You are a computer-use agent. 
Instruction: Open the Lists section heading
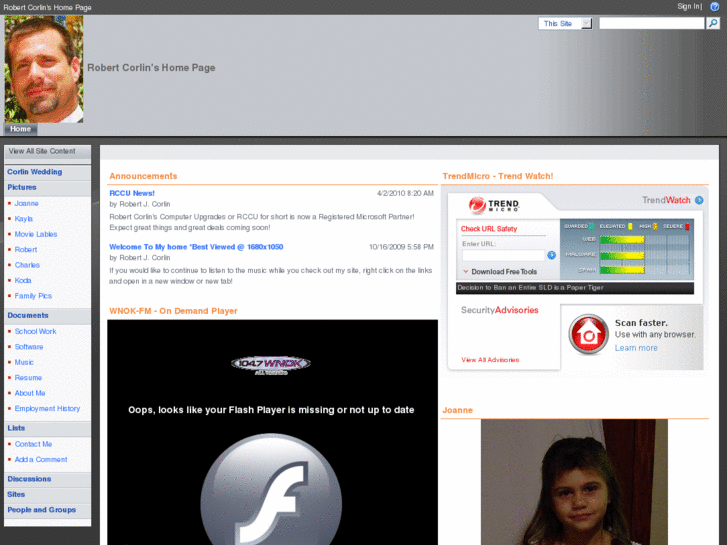coord(16,428)
